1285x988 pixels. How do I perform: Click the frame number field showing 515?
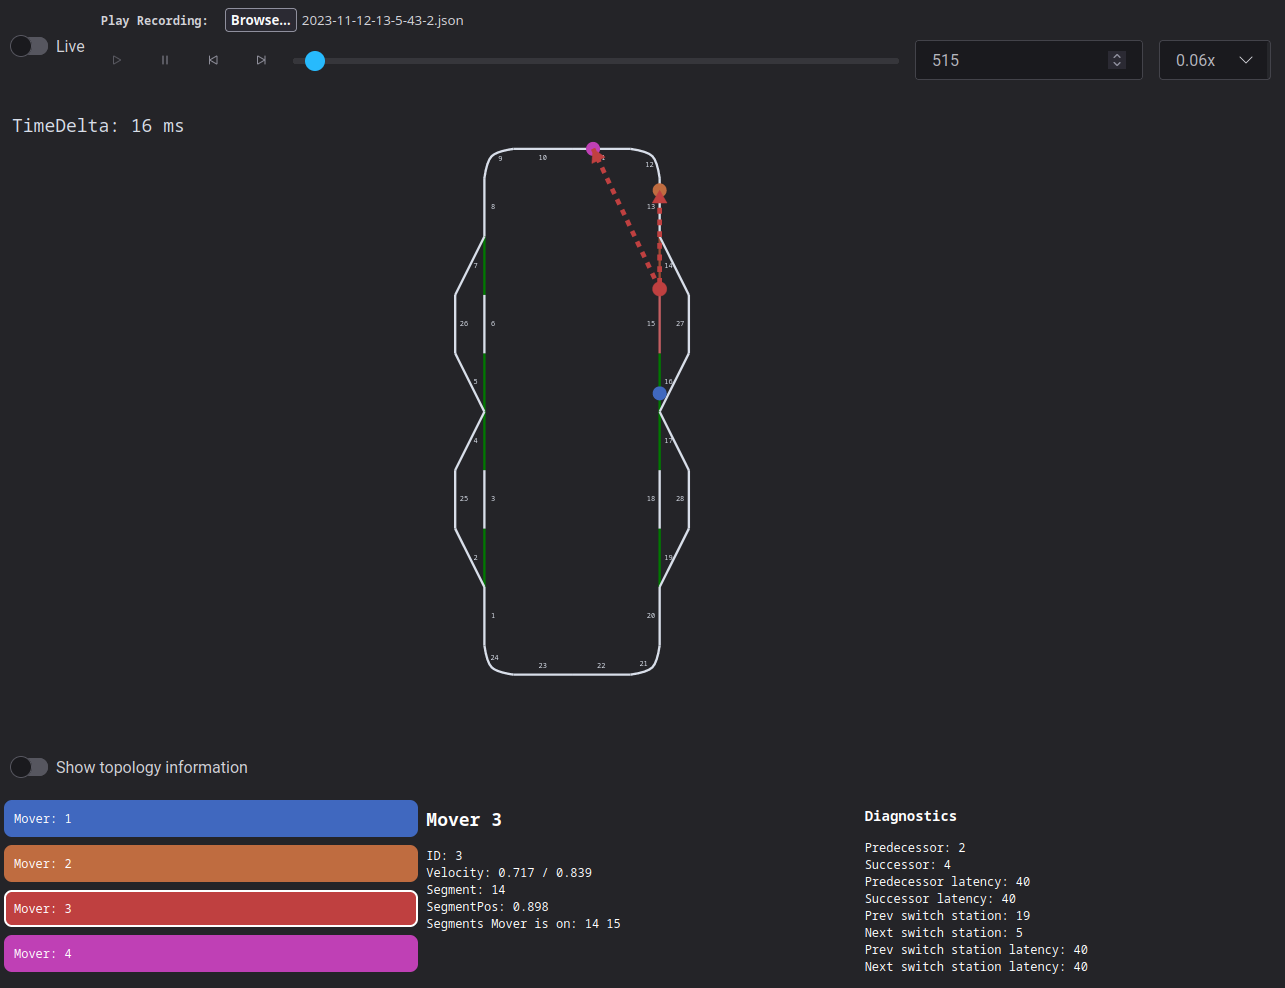point(1010,60)
